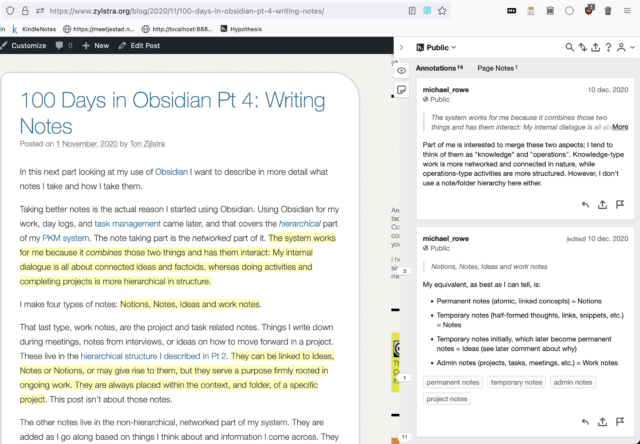Click the tracking protection shield icon
The height and width of the screenshot is (444, 640).
[x=10, y=11]
